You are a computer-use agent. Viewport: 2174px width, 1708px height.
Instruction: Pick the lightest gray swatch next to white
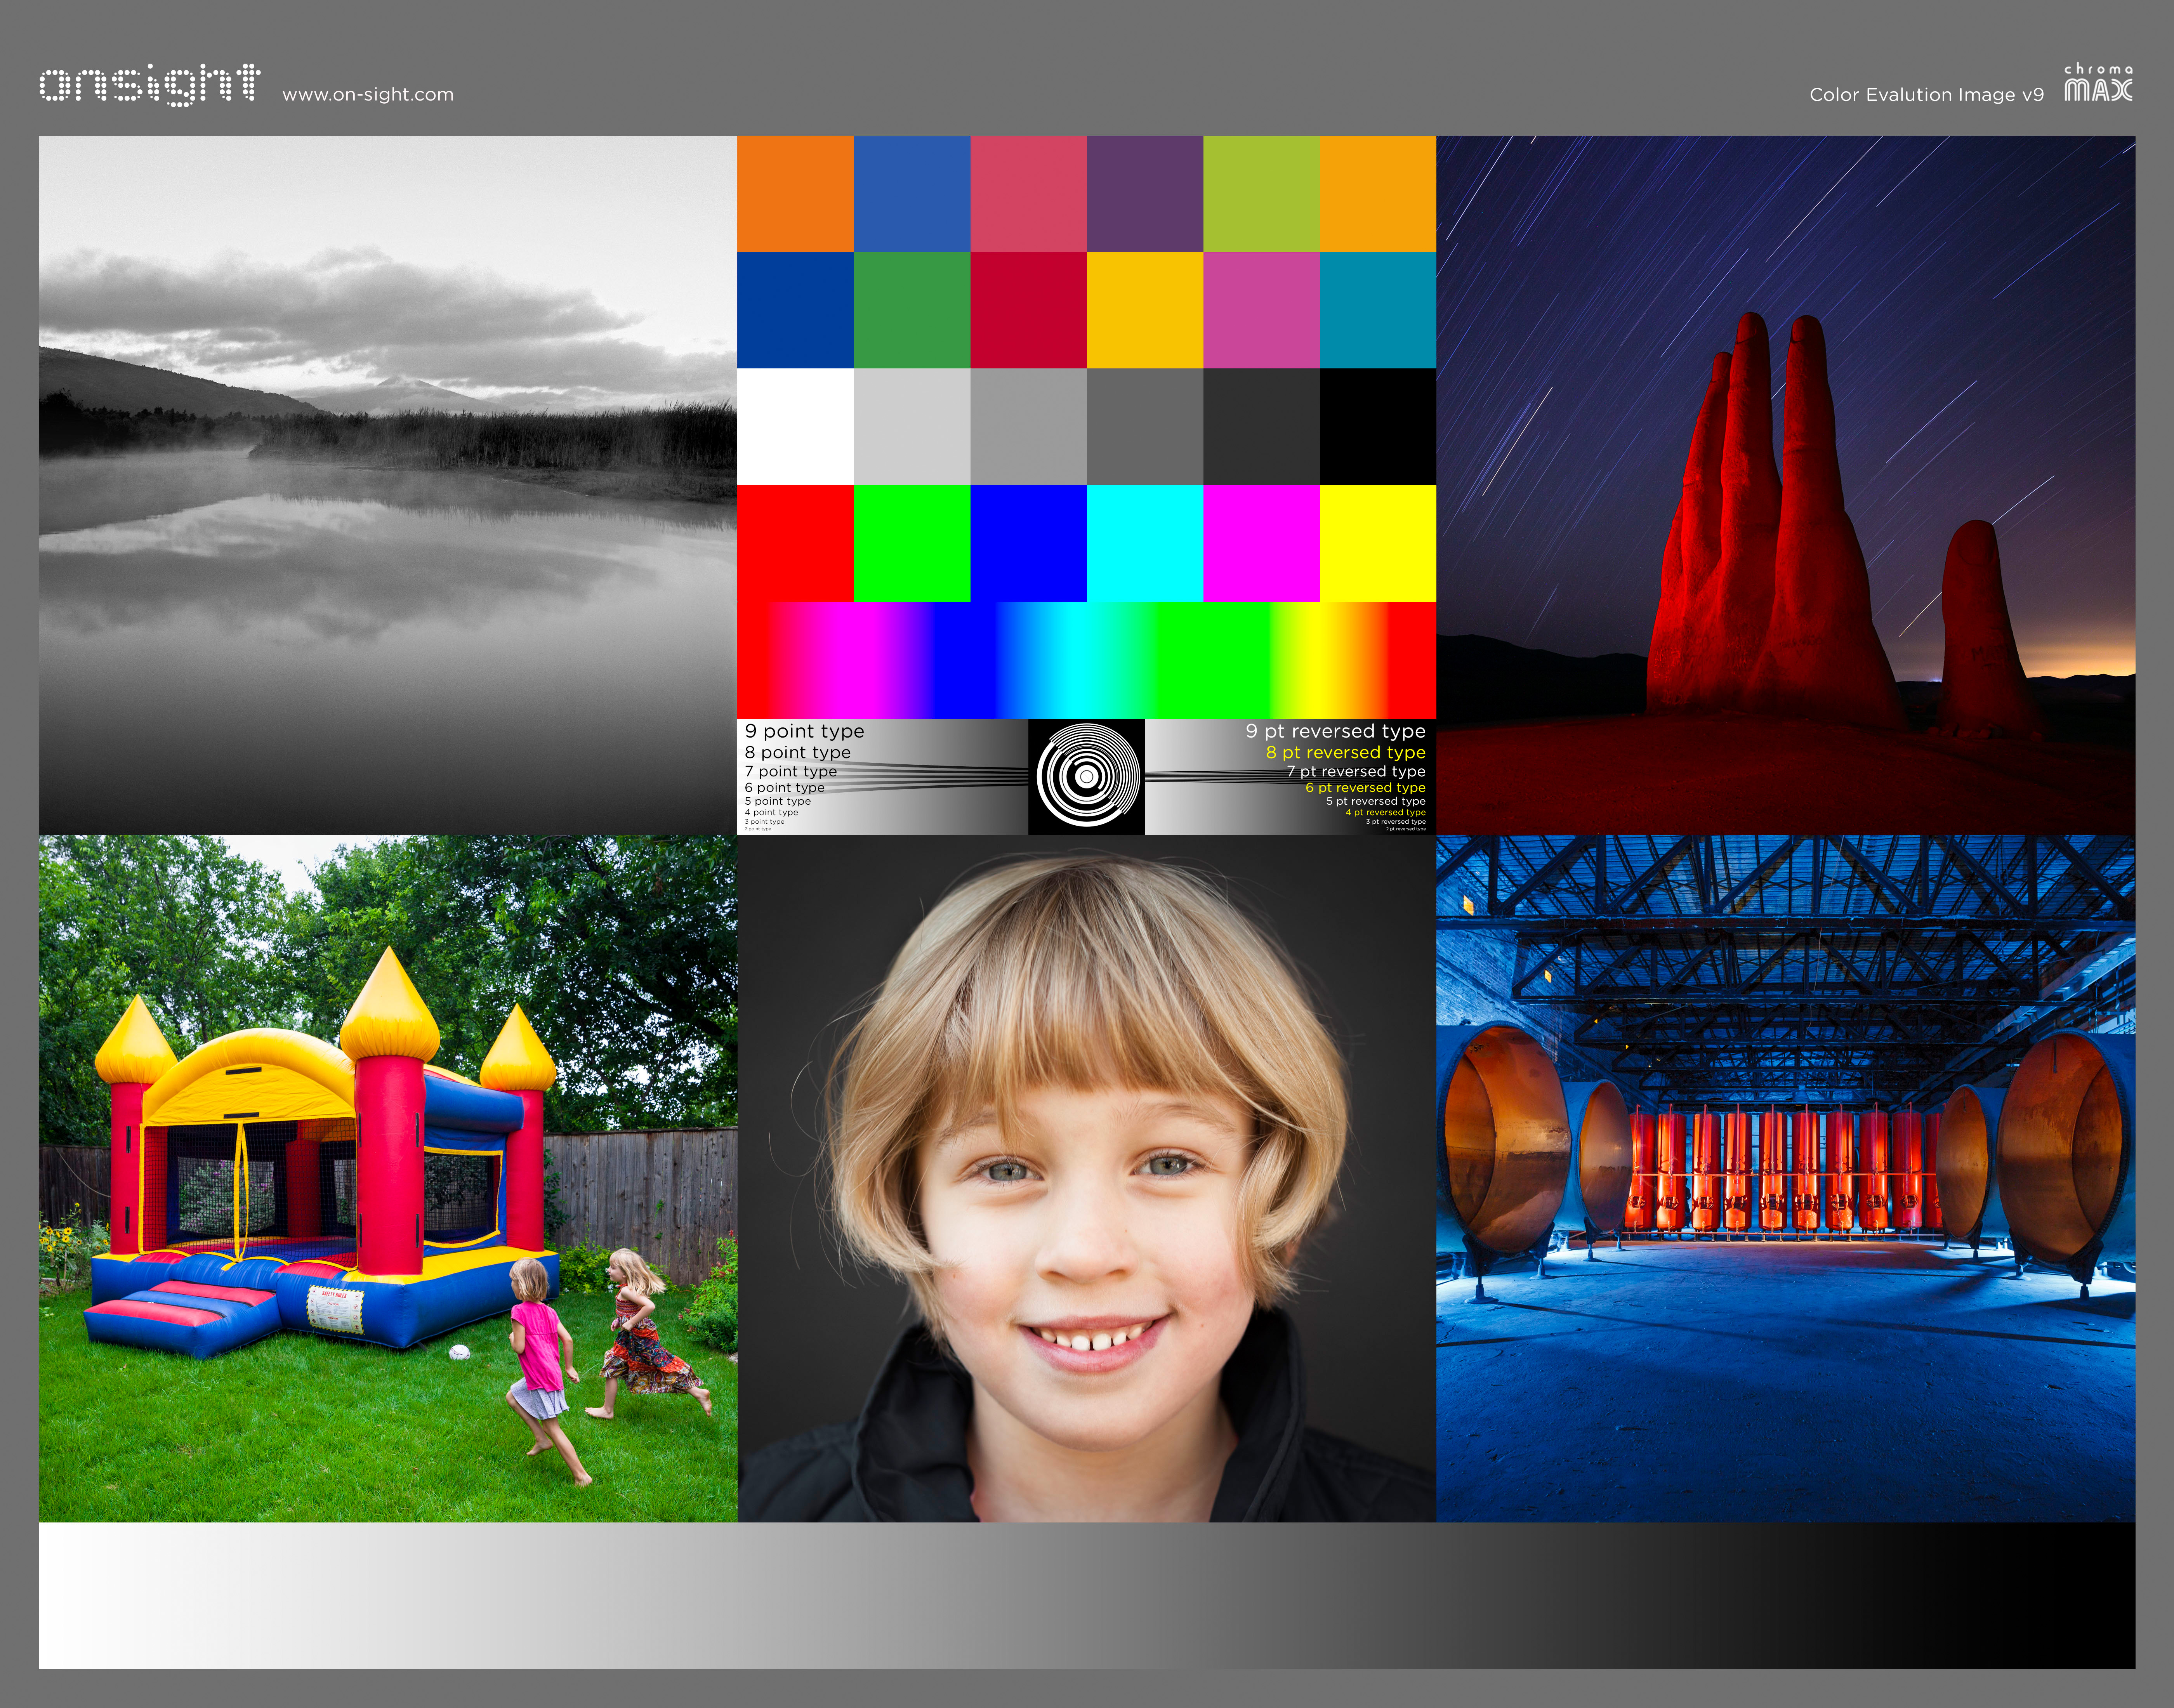912,427
